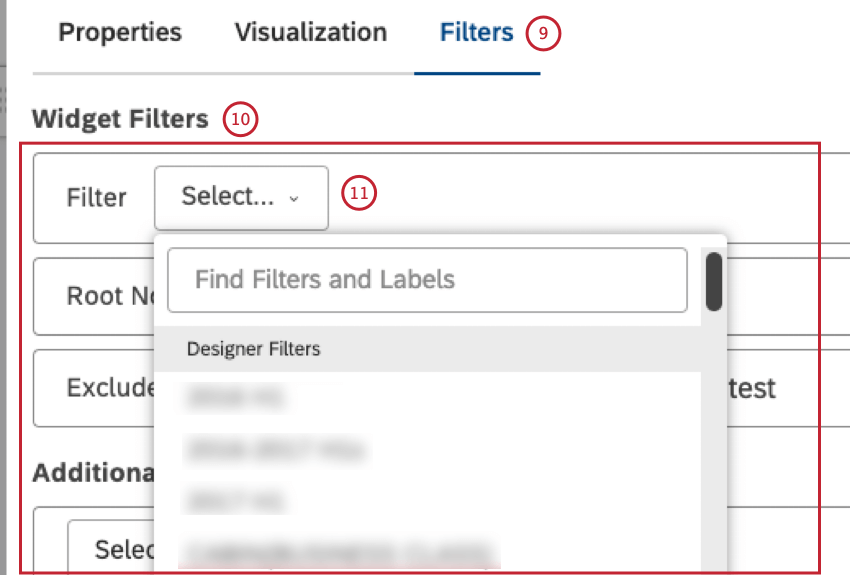This screenshot has height=575, width=850.
Task: Select the Filters tab
Action: (476, 33)
